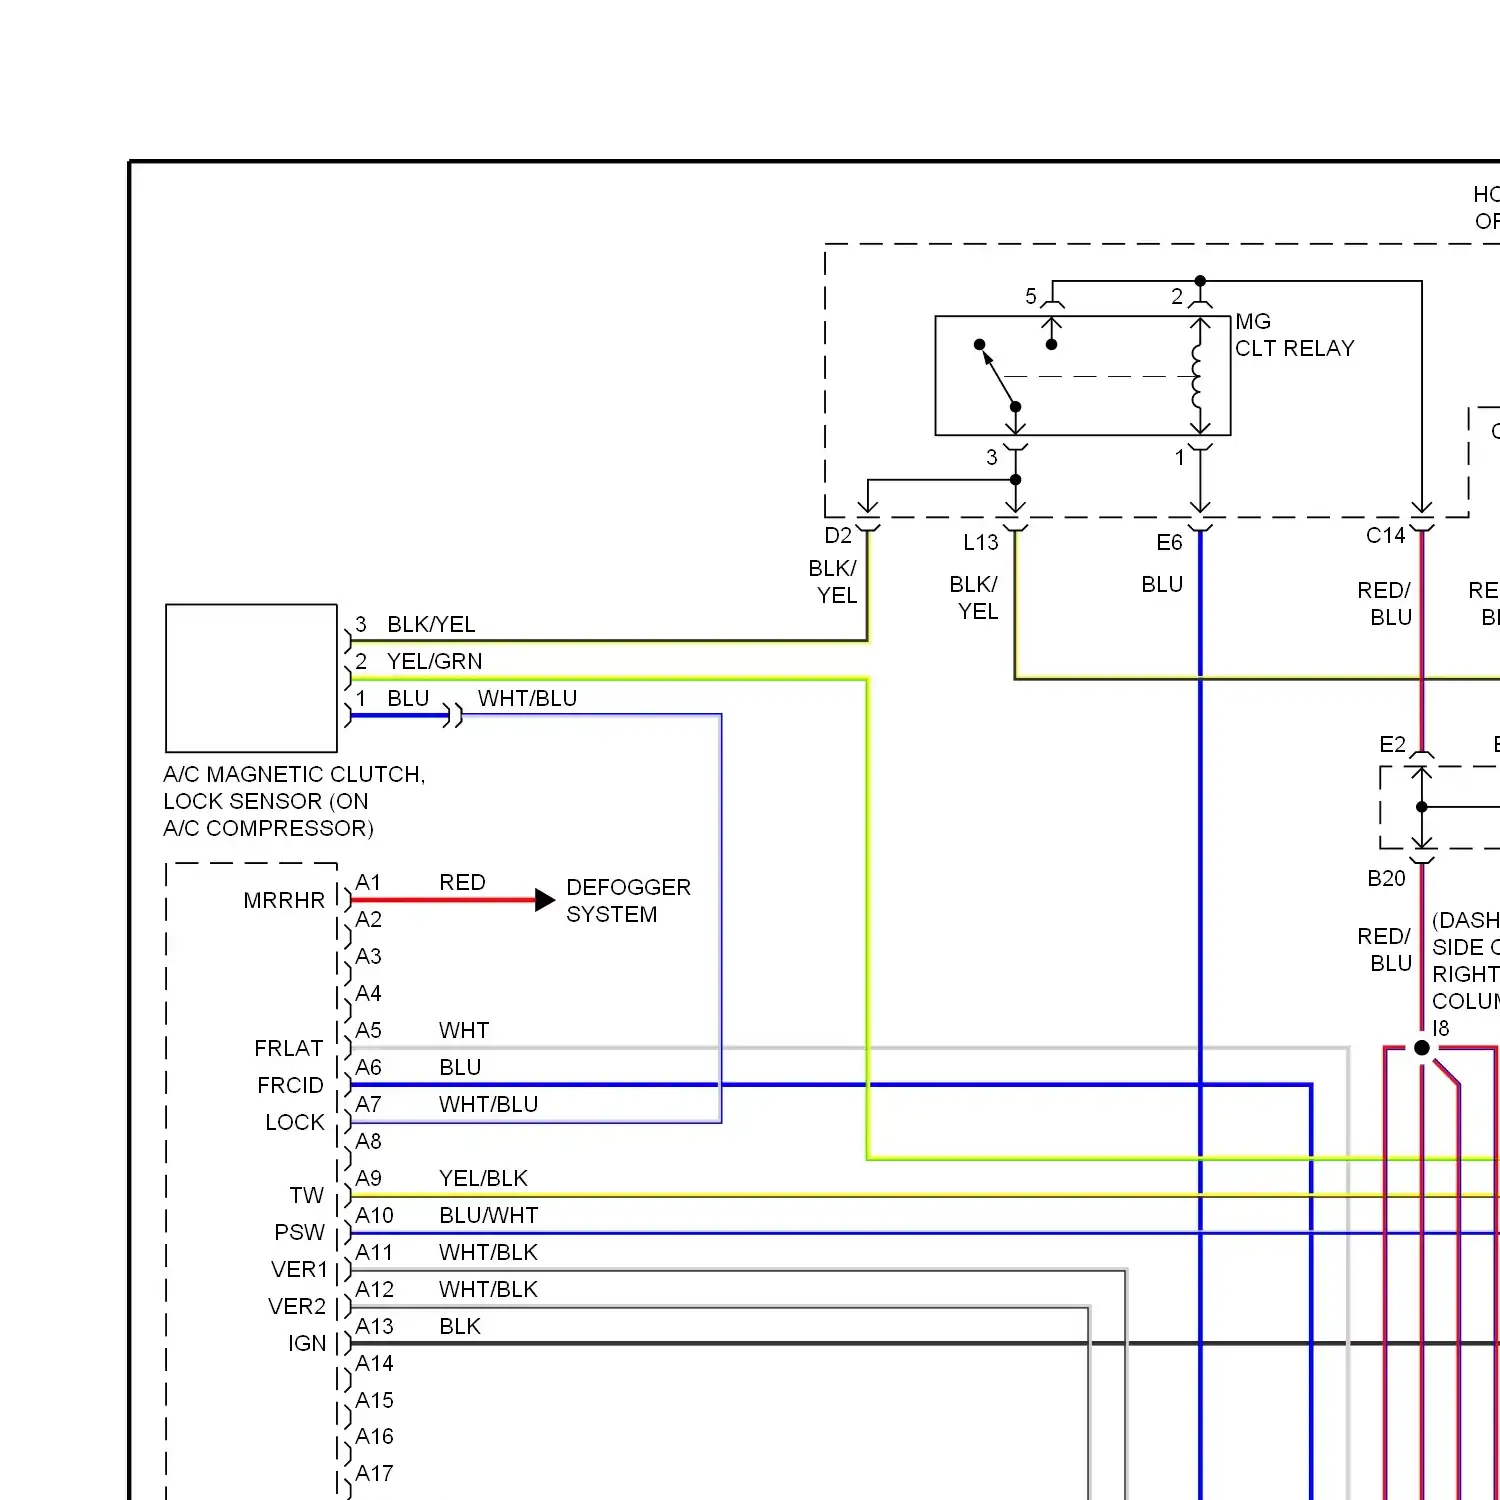Click the red arrow pointing to DEFOGGER SYSTEM
This screenshot has width=1500, height=1500.
[x=544, y=900]
